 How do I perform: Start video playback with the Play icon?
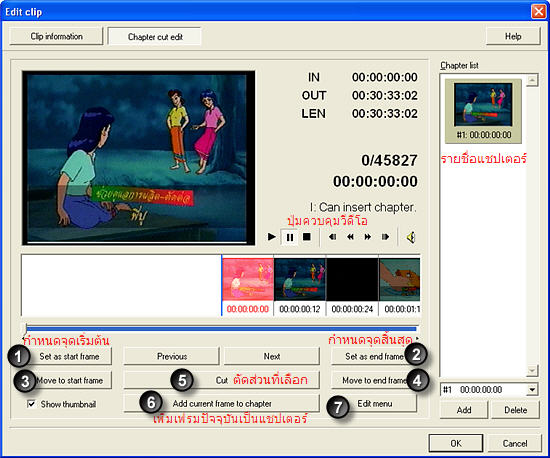pos(271,237)
